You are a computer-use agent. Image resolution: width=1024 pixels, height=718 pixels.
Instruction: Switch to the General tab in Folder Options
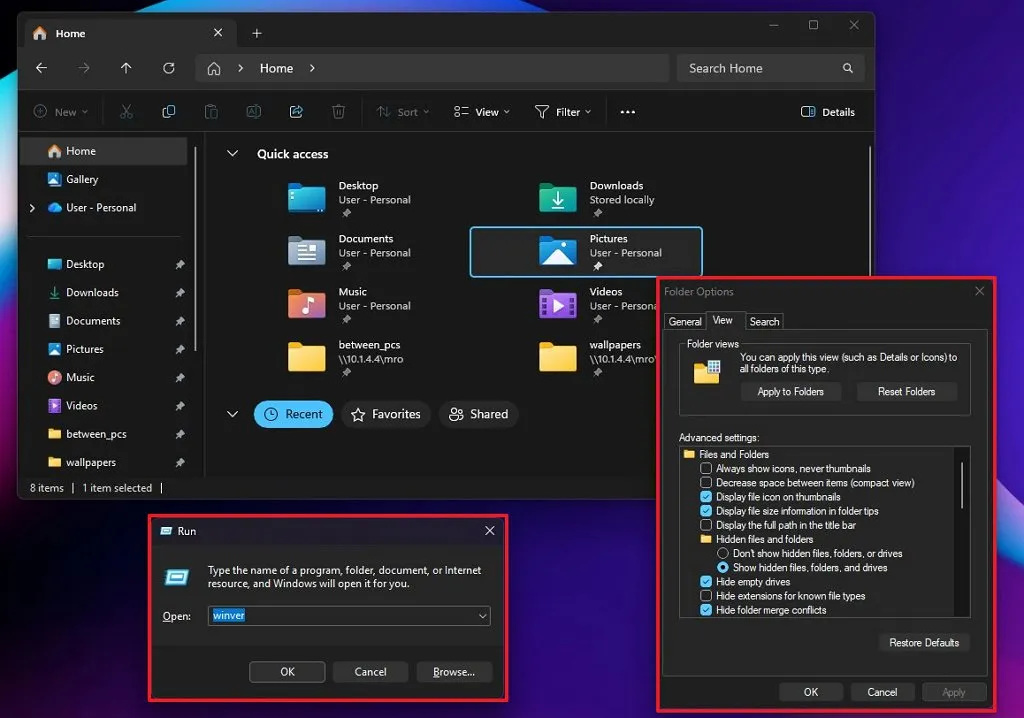(685, 321)
